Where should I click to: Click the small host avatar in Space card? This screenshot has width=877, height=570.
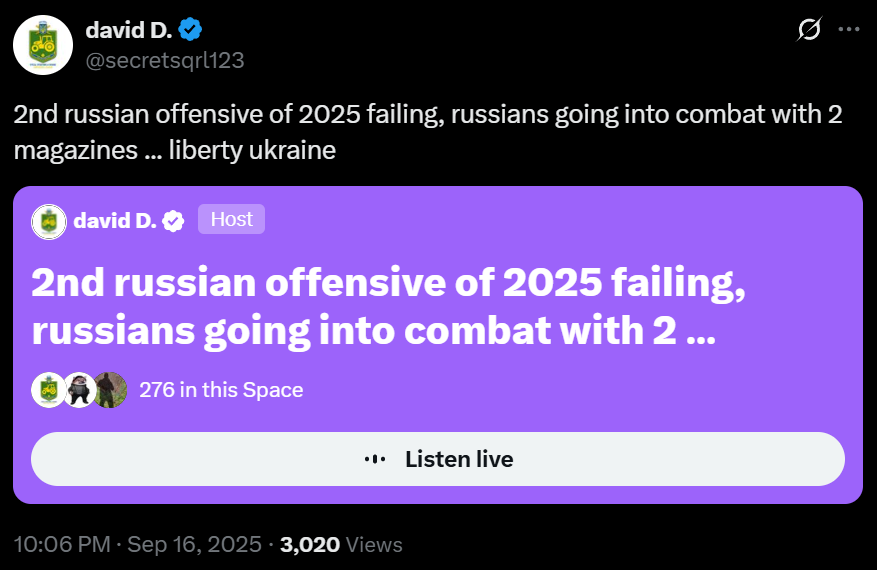[x=49, y=222]
